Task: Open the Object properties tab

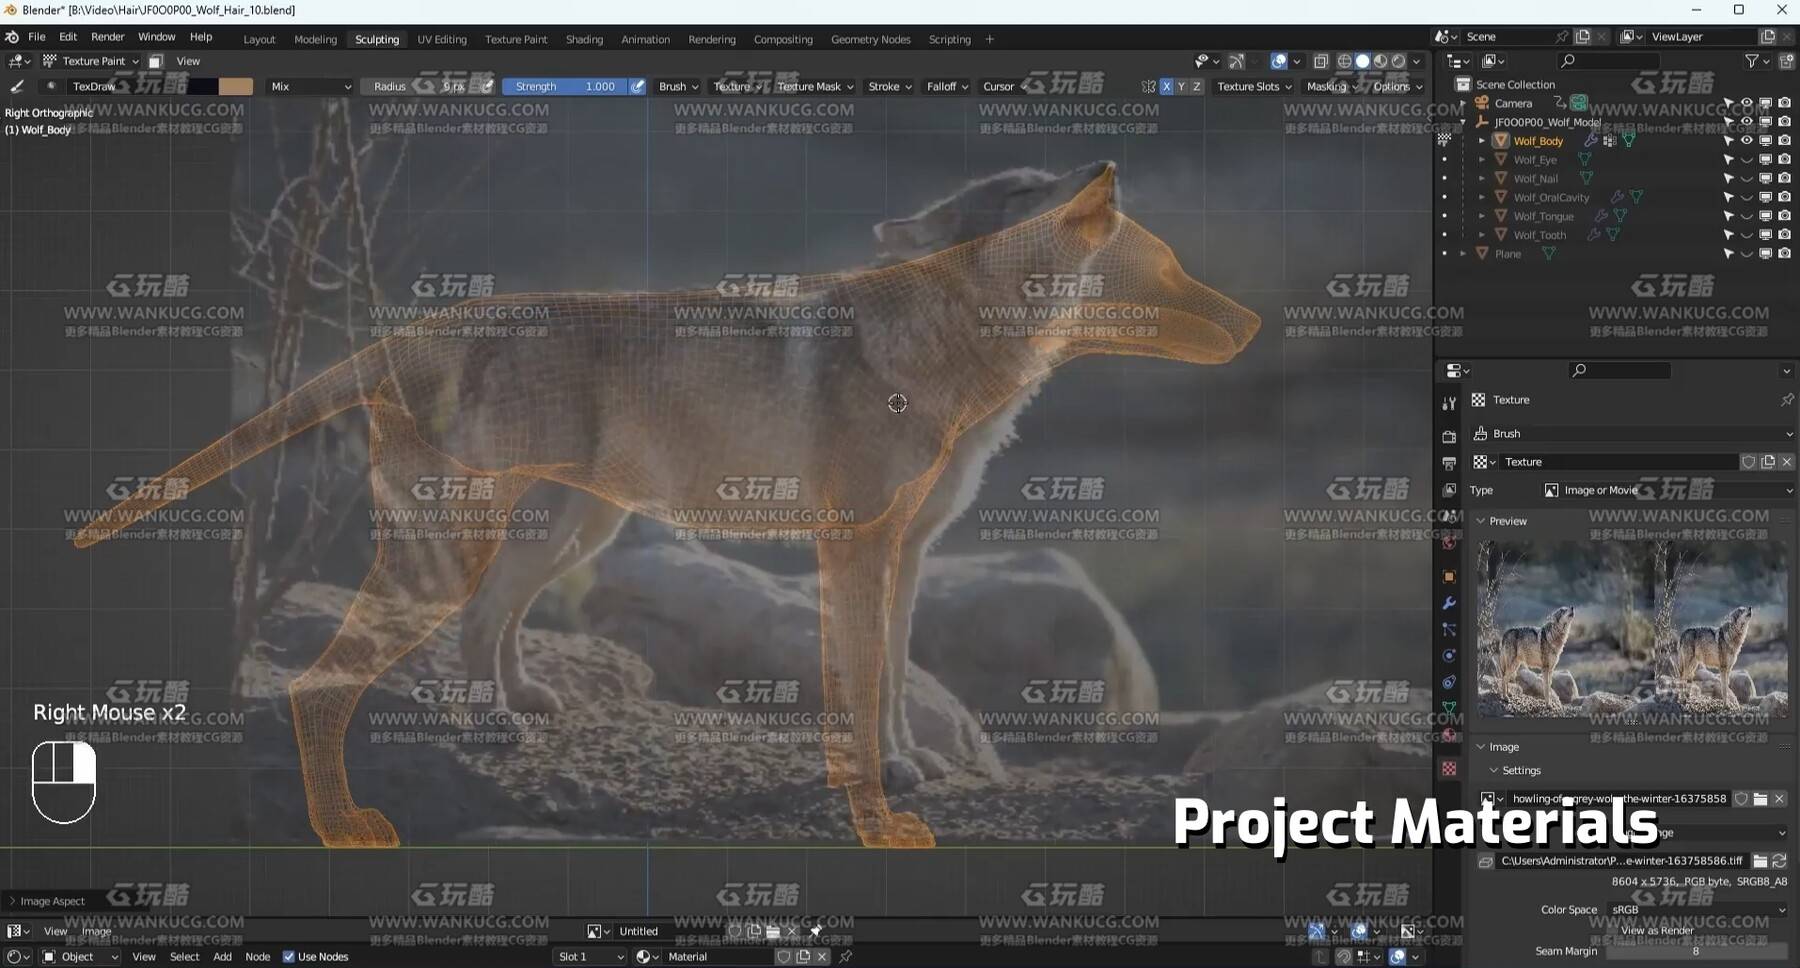Action: pyautogui.click(x=1449, y=577)
